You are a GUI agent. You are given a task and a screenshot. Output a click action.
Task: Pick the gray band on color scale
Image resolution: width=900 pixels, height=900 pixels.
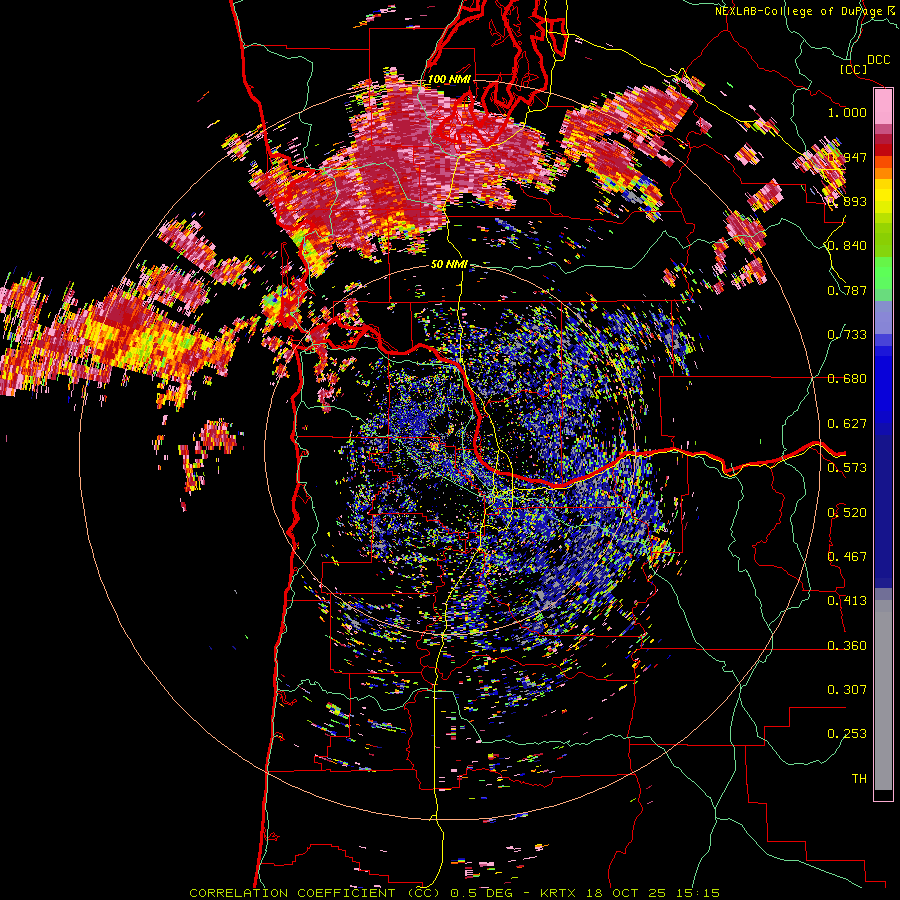tap(883, 695)
